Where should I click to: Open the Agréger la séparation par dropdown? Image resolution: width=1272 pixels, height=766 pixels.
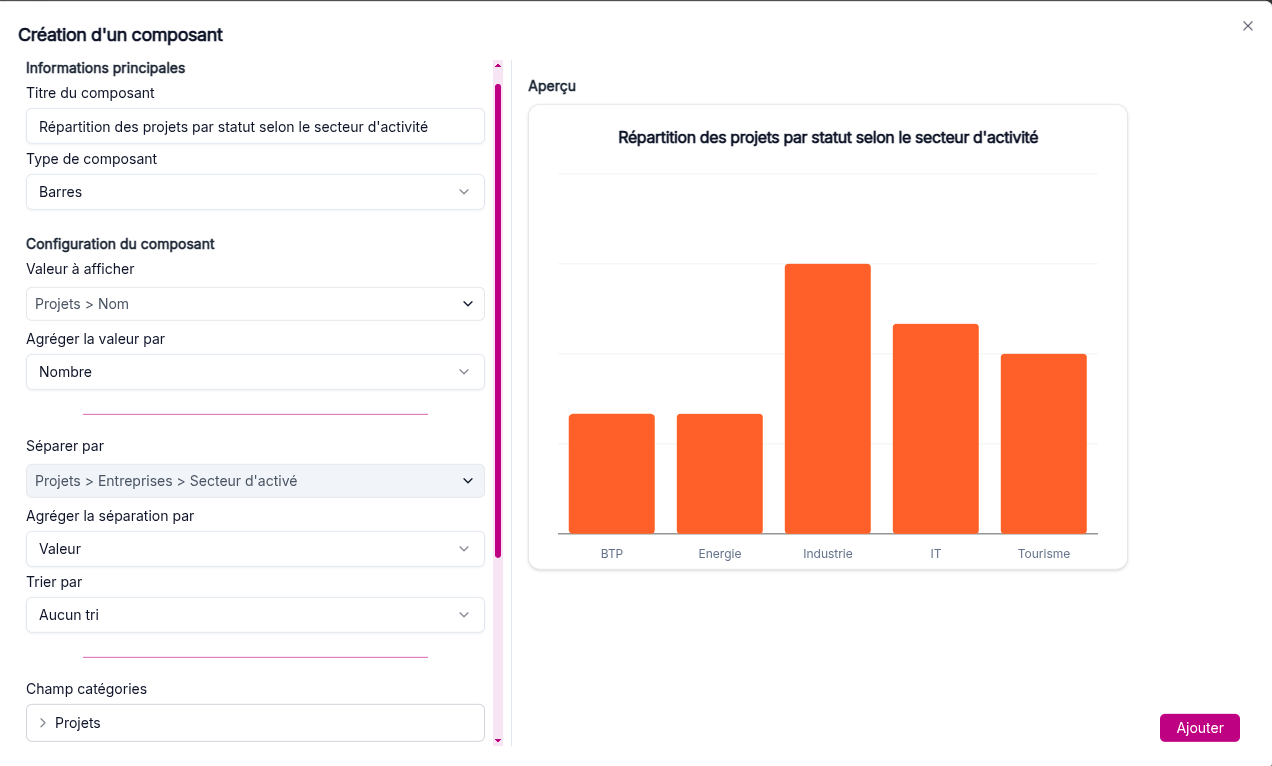[255, 549]
